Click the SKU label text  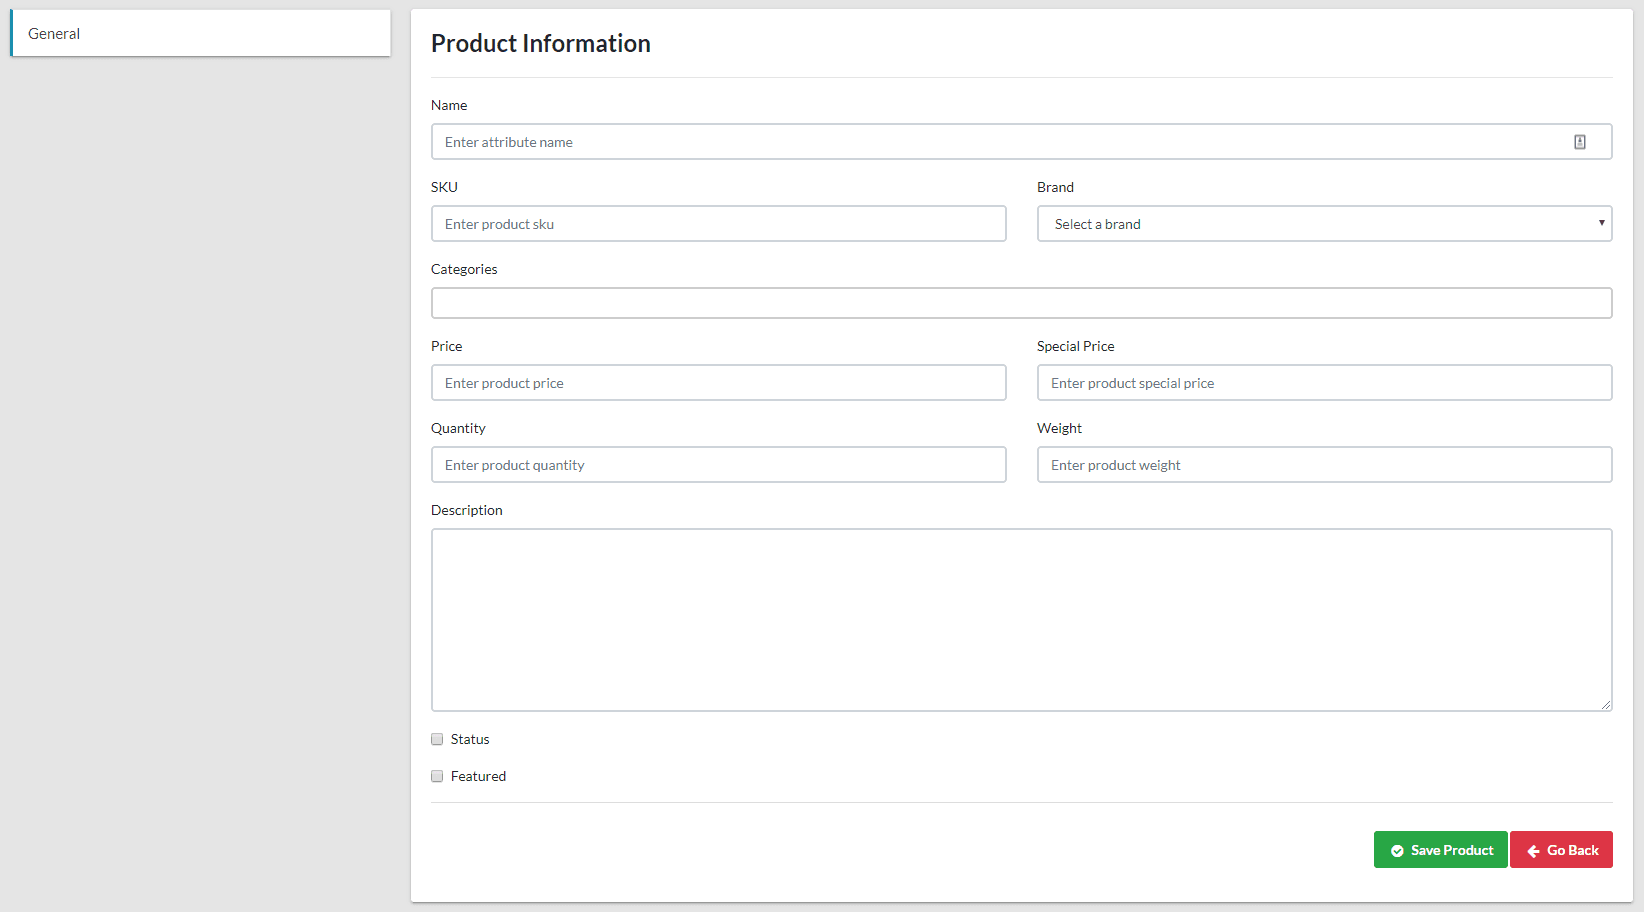click(x=444, y=187)
